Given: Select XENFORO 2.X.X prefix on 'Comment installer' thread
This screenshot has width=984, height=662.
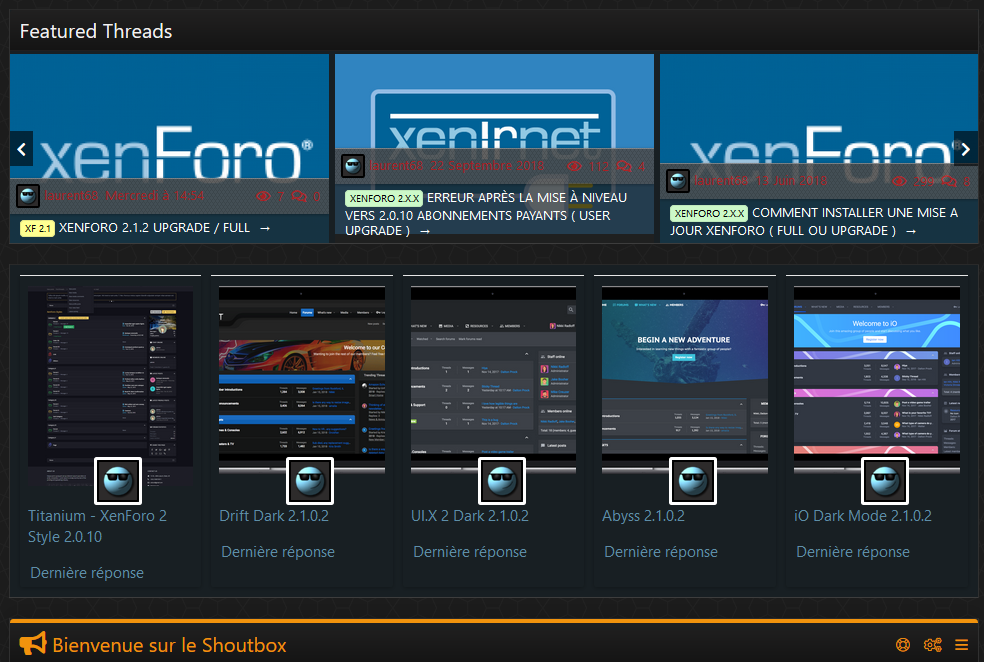Looking at the screenshot, I should coord(709,213).
